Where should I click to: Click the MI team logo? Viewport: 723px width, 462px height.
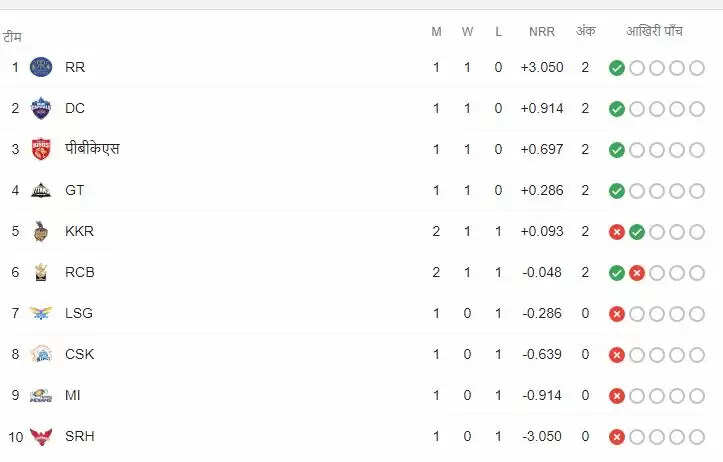pyautogui.click(x=41, y=395)
